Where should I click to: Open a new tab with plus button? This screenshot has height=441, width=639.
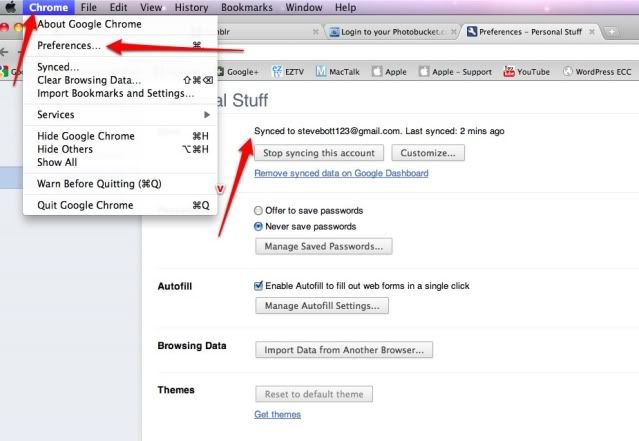[611, 31]
